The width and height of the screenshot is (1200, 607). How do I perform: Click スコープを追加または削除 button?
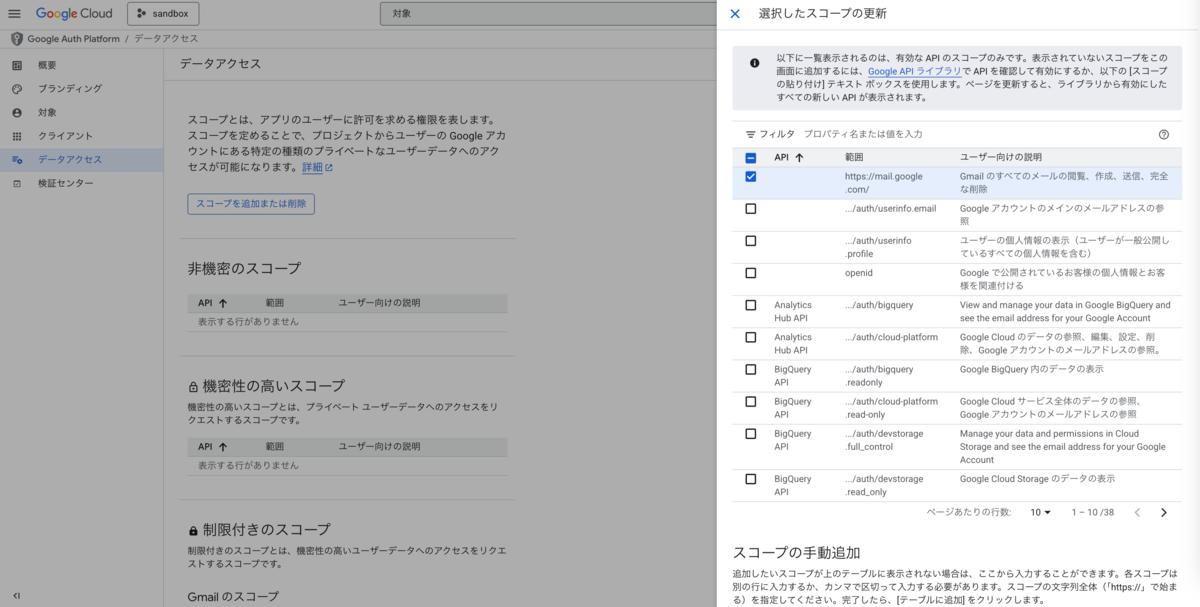point(251,203)
